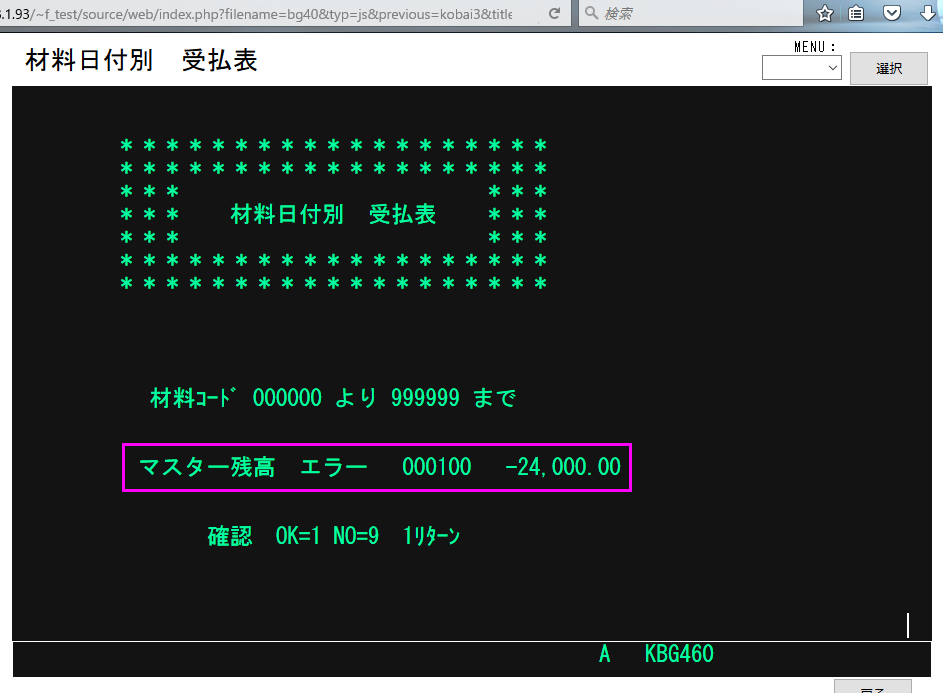Click the letter A in status line
This screenshot has width=943, height=693.
[x=604, y=655]
